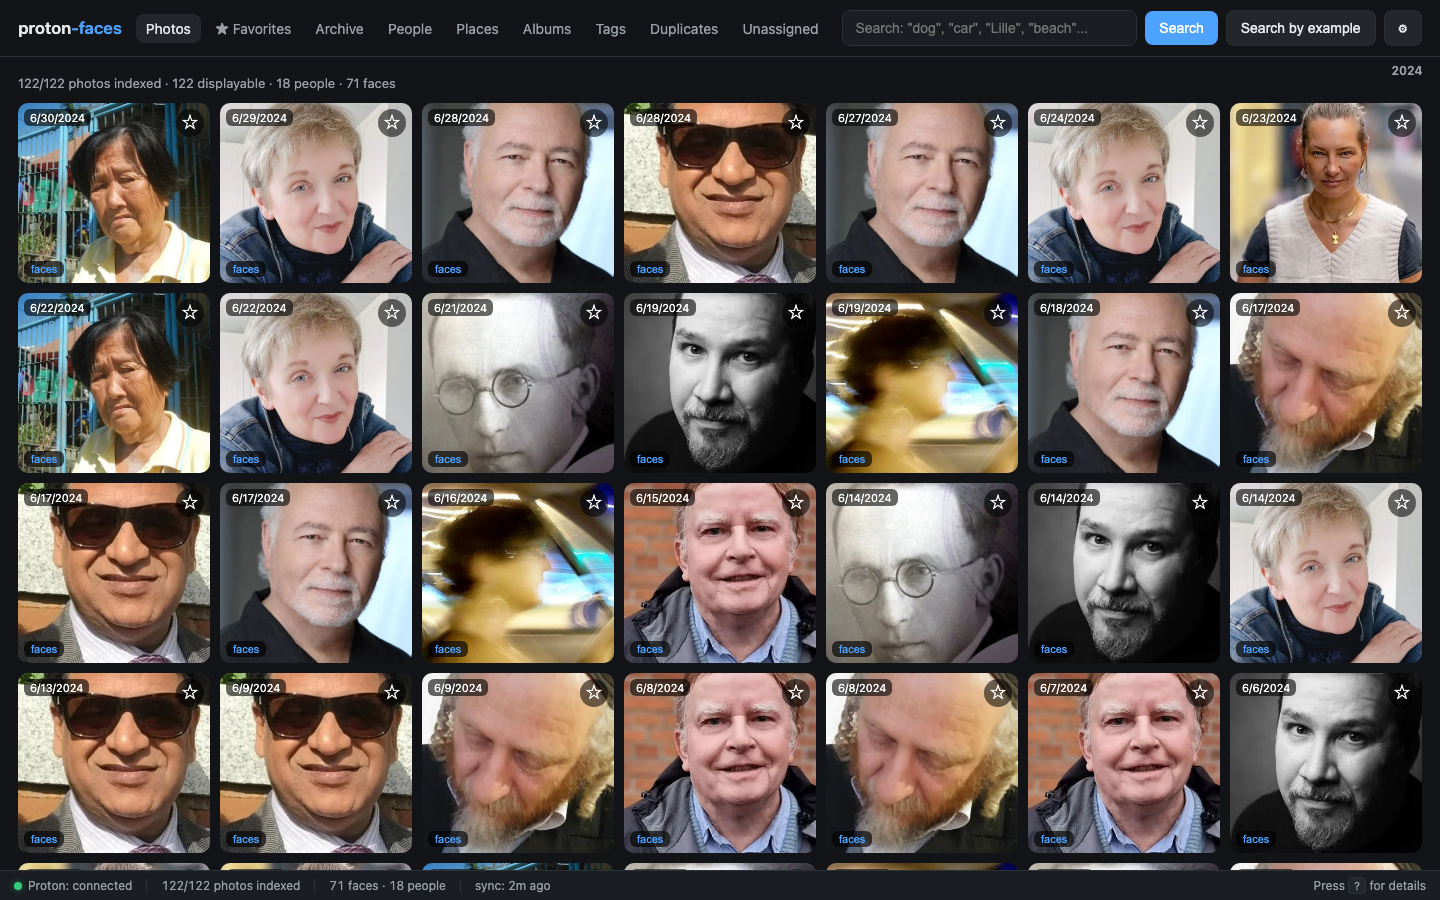The width and height of the screenshot is (1440, 900).
Task: Open the 6/24/2024 photo thumbnail
Action: [x=1124, y=193]
